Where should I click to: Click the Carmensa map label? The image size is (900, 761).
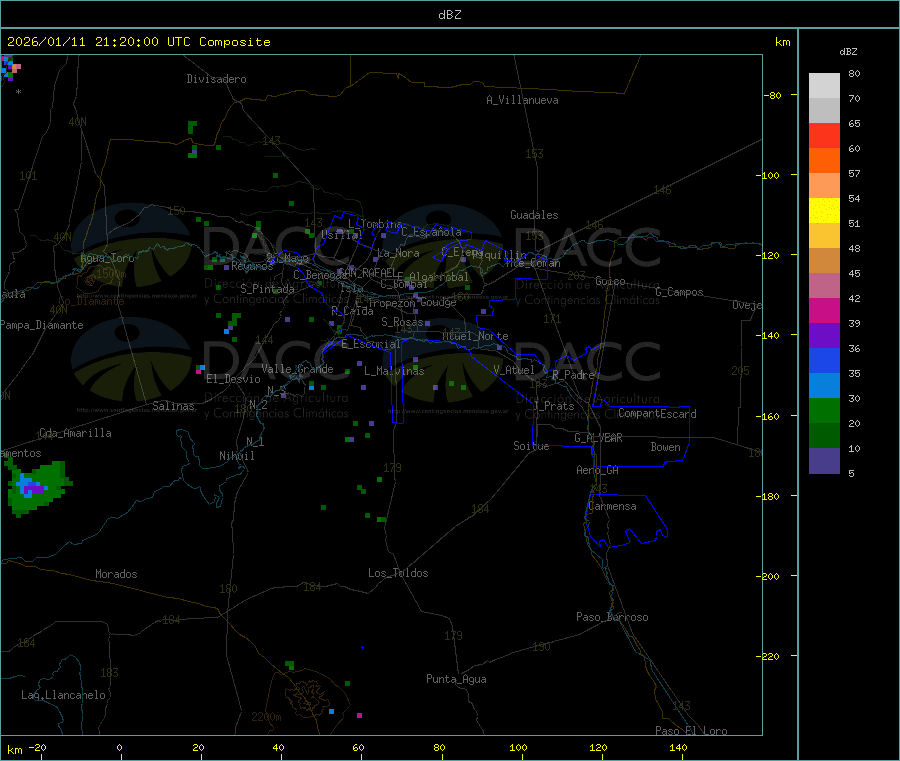(612, 507)
